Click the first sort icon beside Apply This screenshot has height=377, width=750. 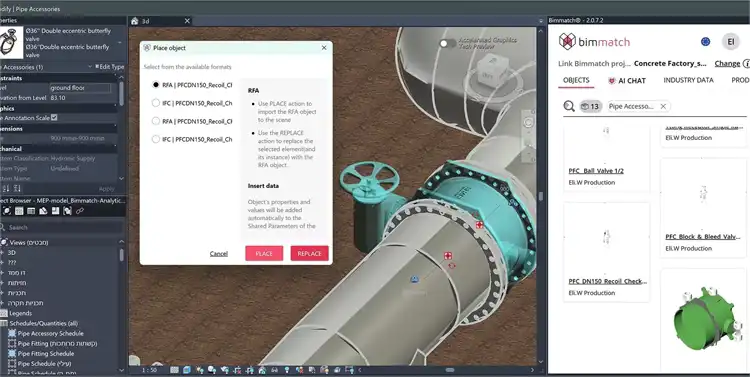[x=6, y=189]
